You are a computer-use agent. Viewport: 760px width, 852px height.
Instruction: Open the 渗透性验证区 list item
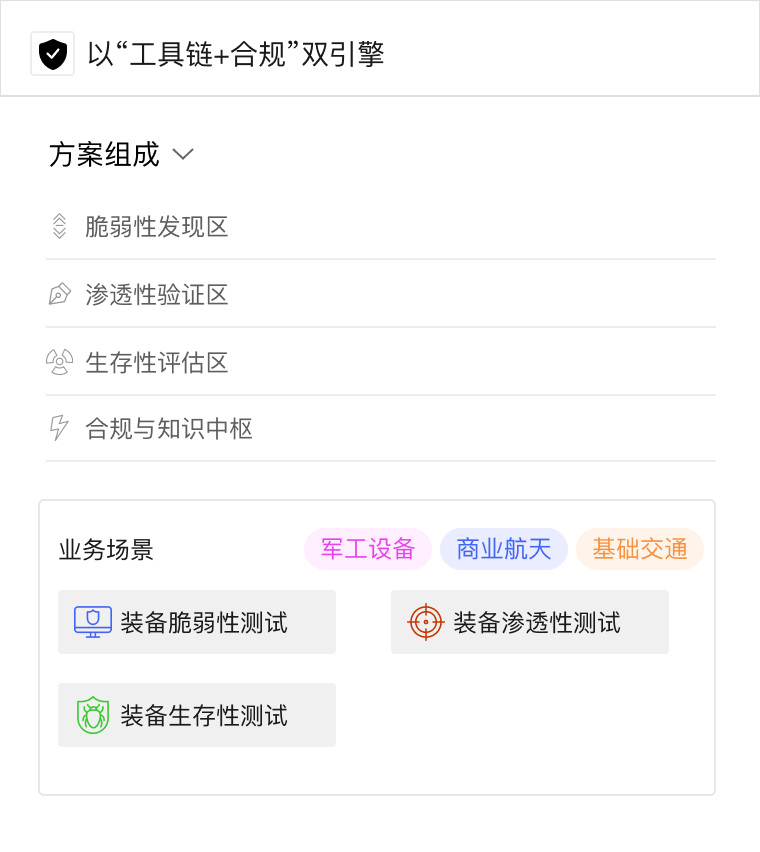click(157, 295)
